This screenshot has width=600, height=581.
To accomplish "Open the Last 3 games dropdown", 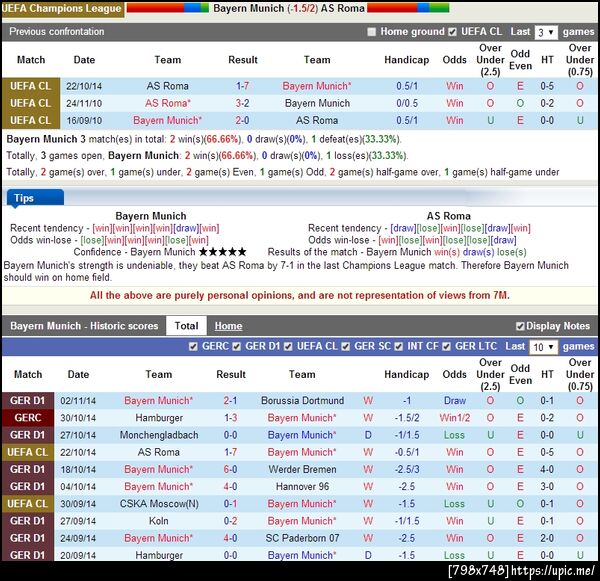I will tap(546, 32).
